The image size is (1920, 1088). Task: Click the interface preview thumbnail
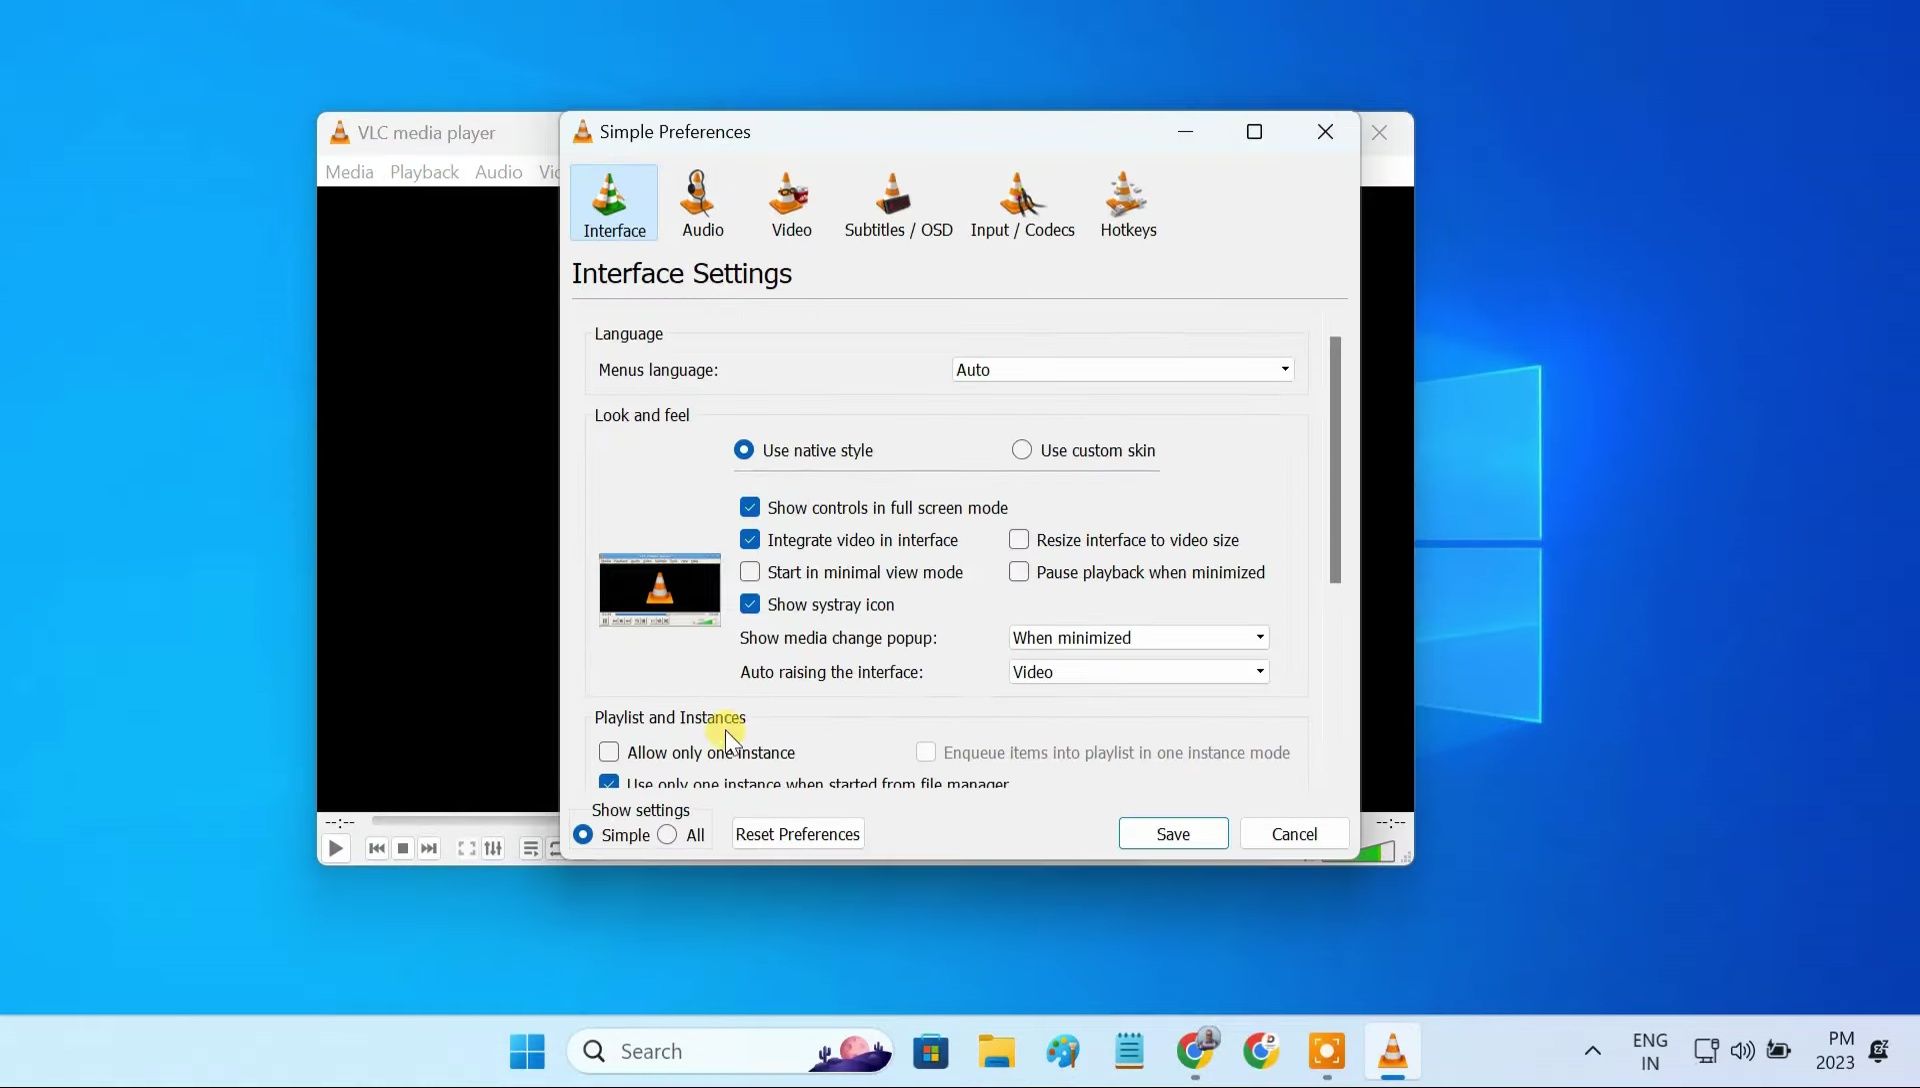(x=660, y=590)
